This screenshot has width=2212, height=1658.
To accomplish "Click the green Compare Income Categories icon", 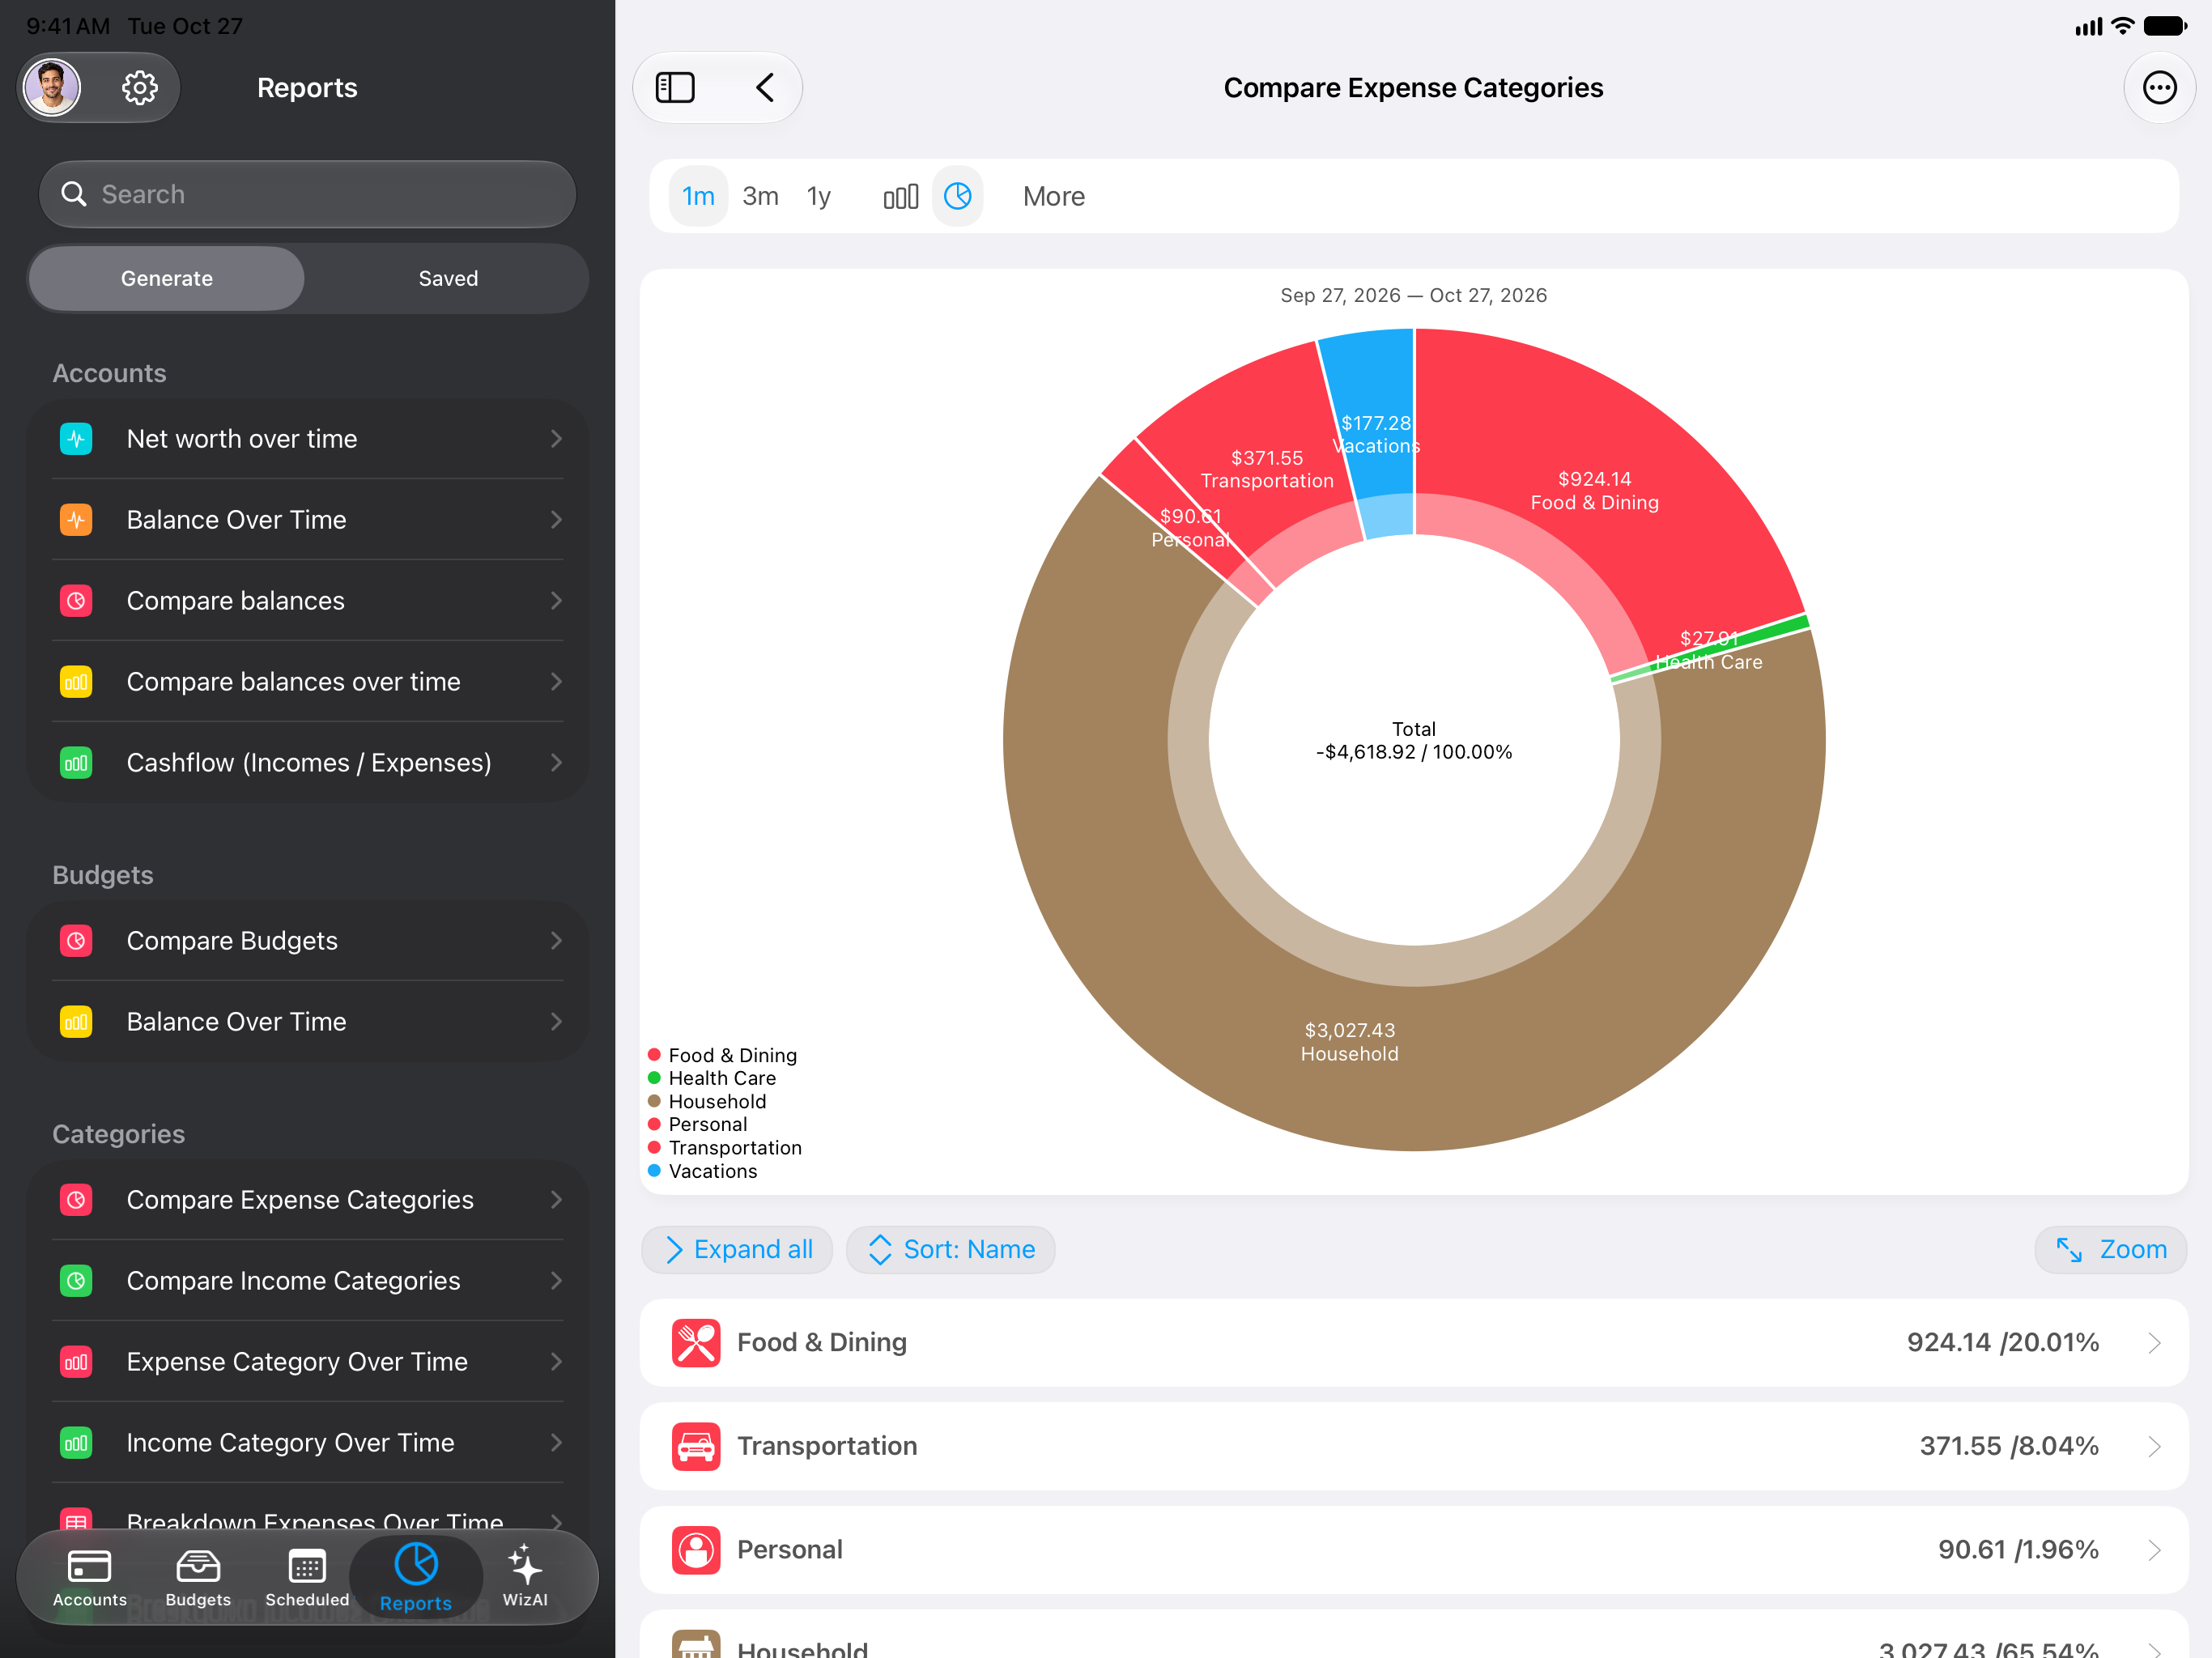I will [76, 1280].
